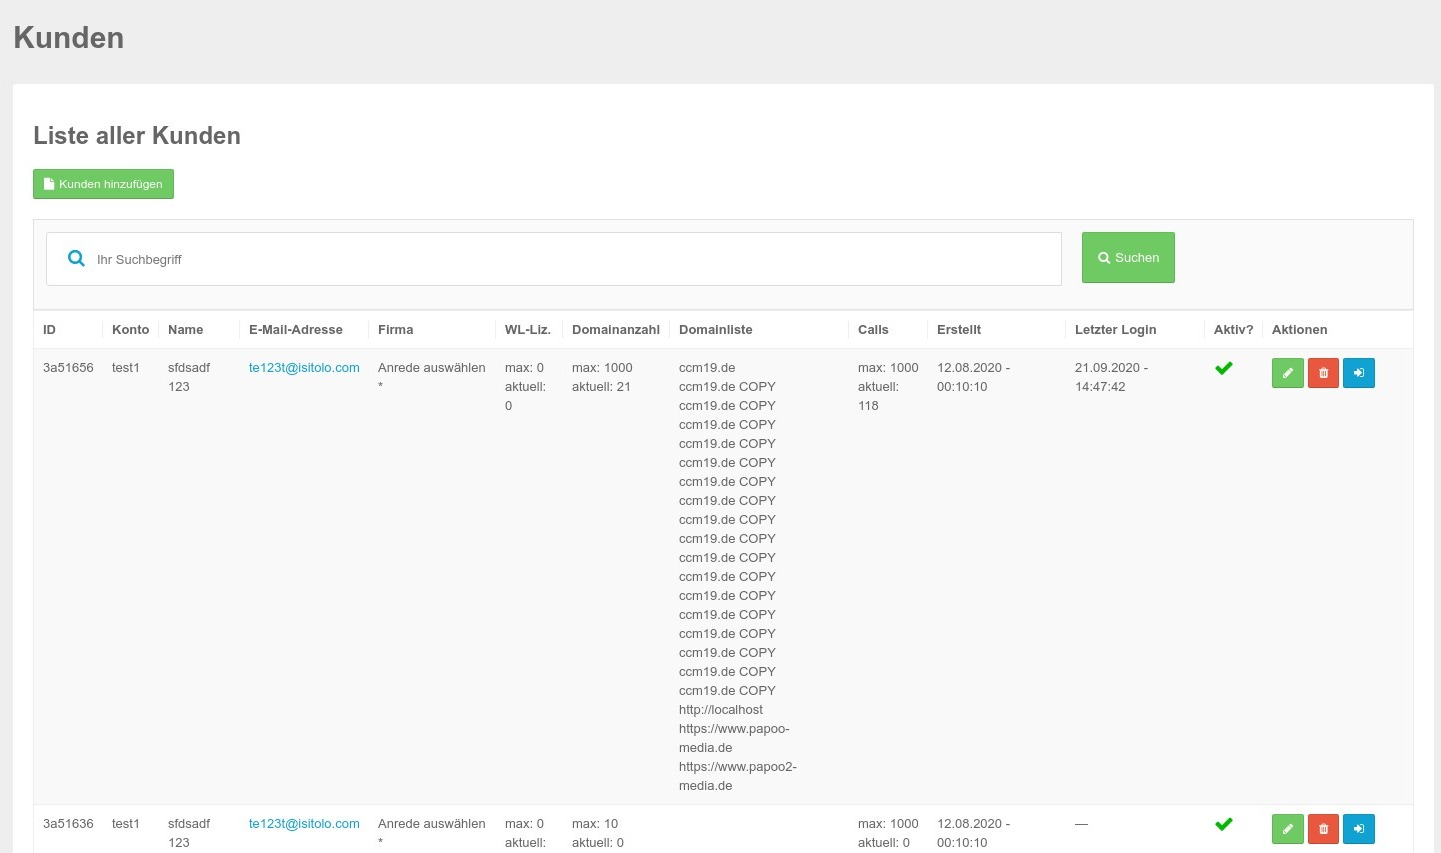Click the Aktiv? column header
1441x853 pixels.
point(1233,330)
